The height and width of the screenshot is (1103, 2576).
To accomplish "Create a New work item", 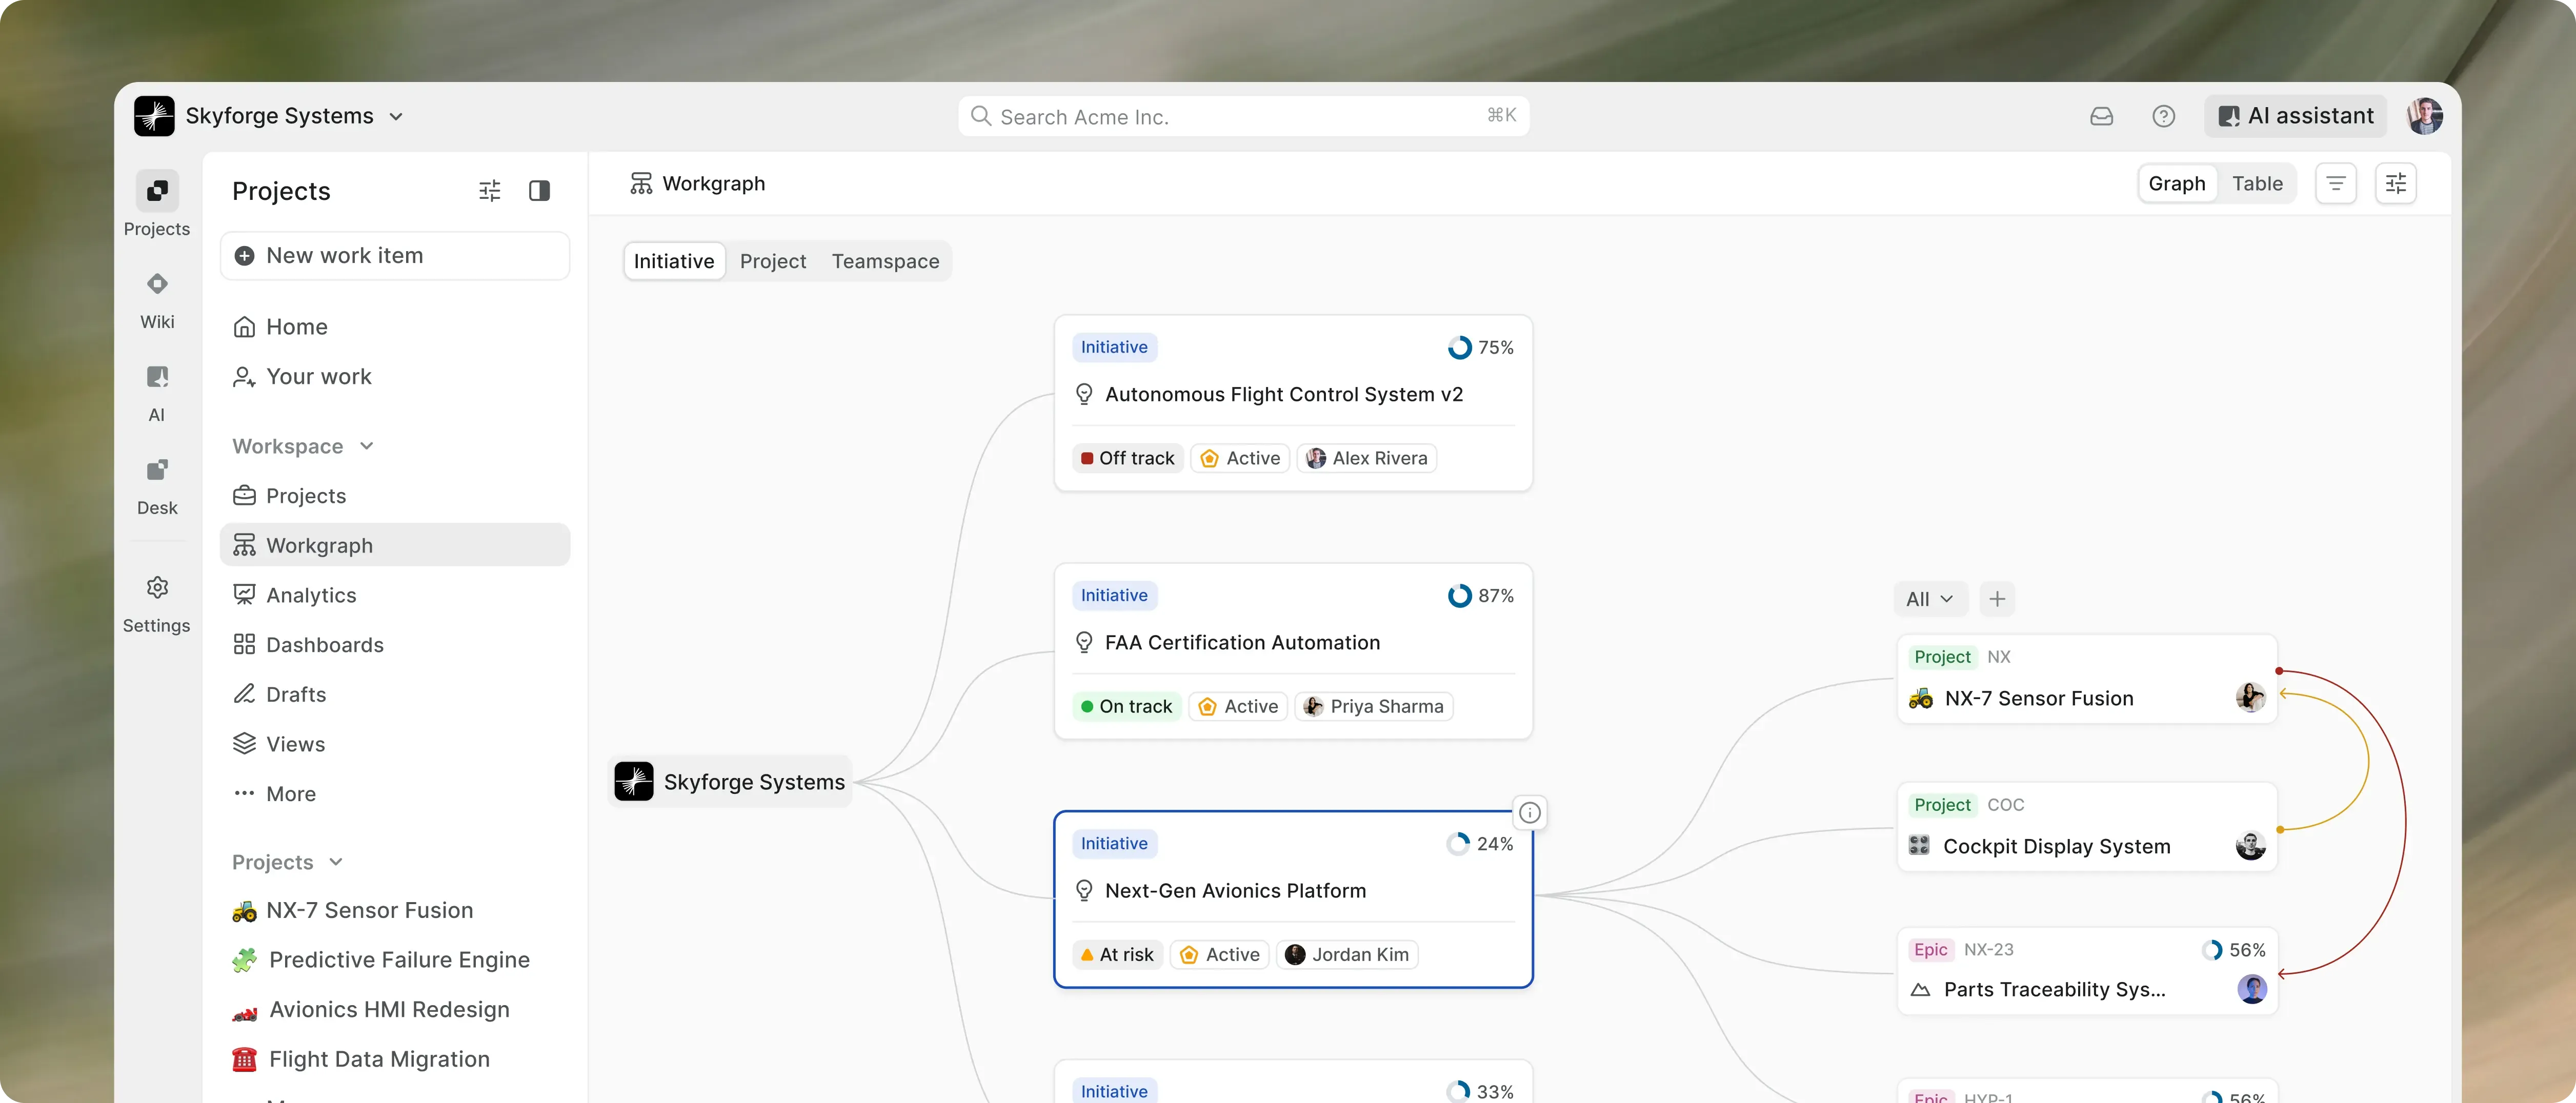I will coord(395,256).
